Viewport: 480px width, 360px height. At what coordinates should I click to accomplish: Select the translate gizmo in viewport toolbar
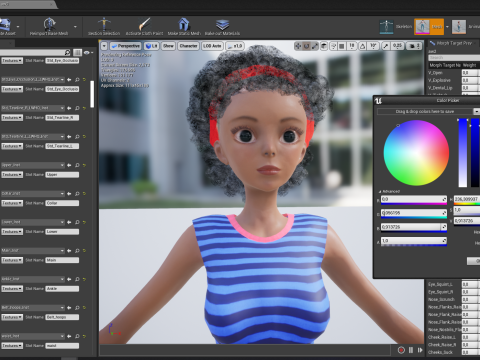pyautogui.click(x=298, y=46)
